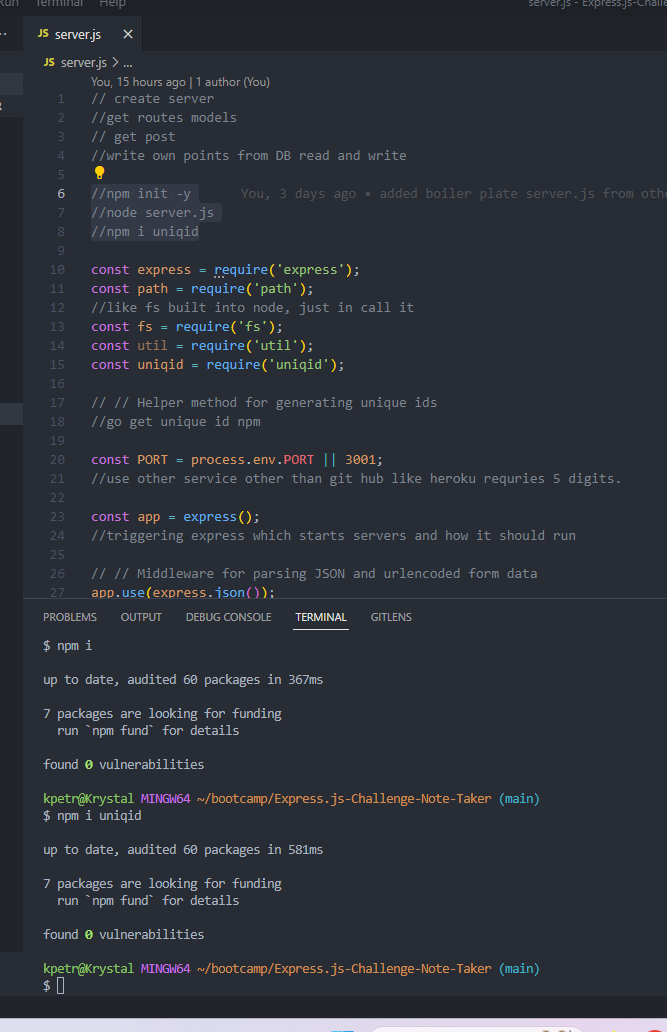Click the PORT constant value 3001
The image size is (667, 1032).
(x=360, y=459)
